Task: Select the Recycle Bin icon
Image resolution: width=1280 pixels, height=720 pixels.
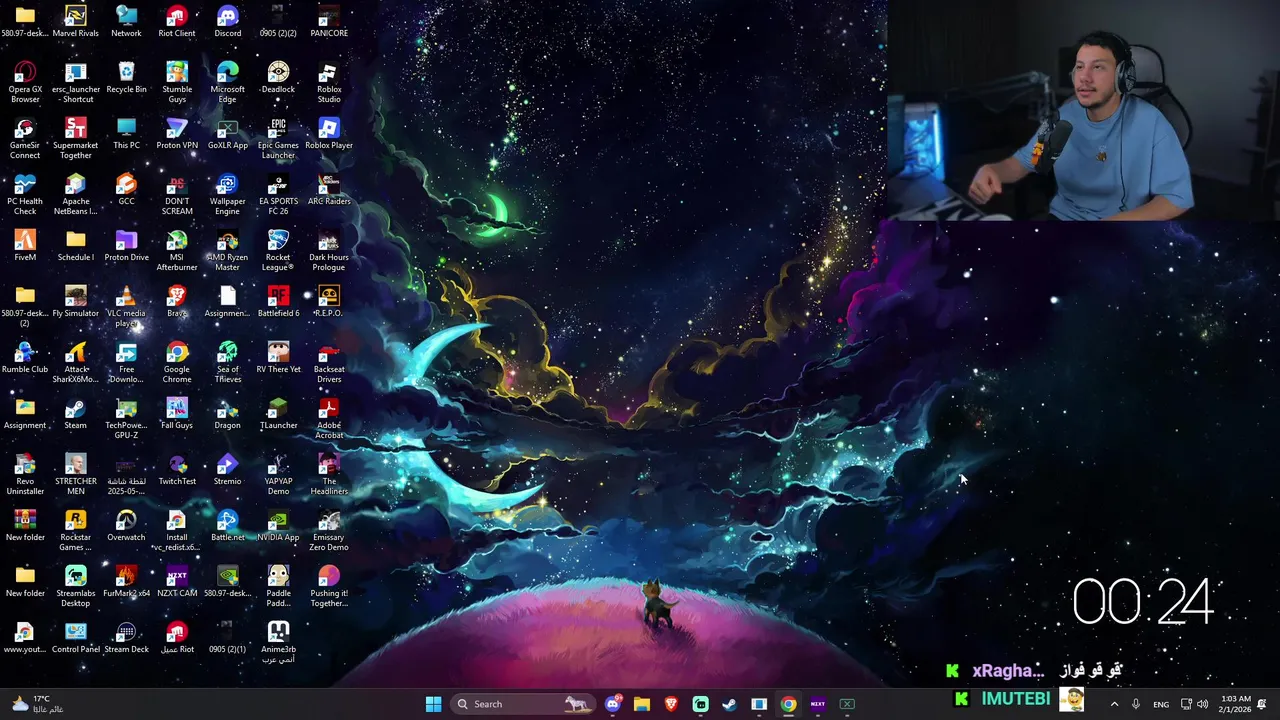Action: (x=126, y=77)
